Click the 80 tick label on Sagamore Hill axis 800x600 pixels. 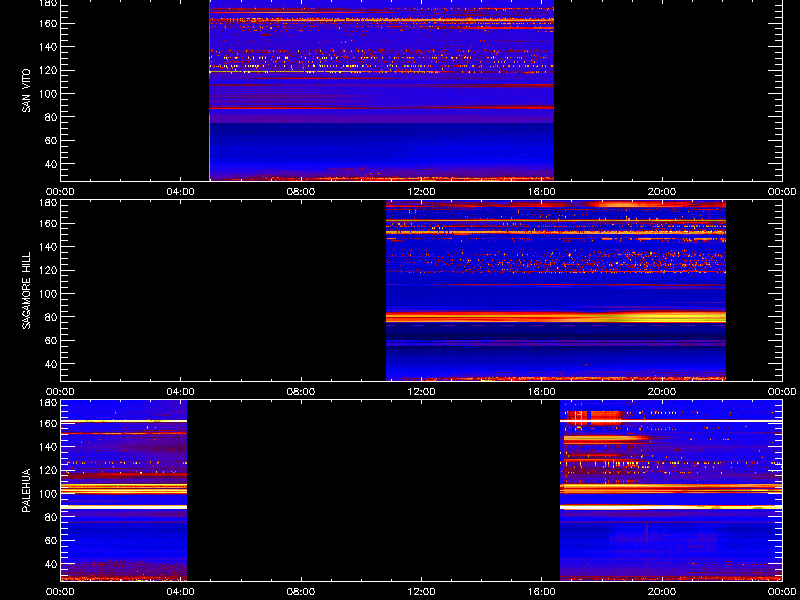pyautogui.click(x=51, y=317)
